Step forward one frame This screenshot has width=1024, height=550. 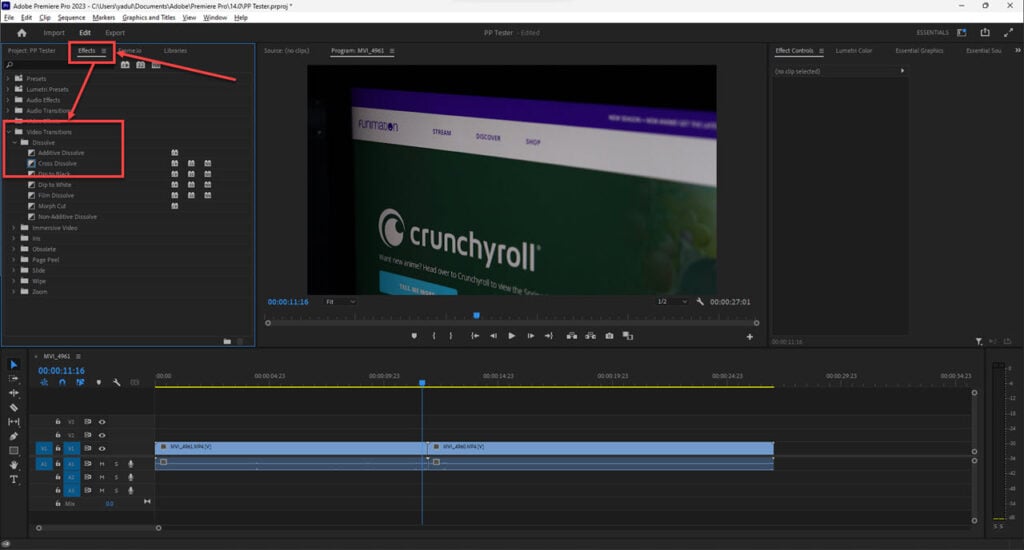531,336
